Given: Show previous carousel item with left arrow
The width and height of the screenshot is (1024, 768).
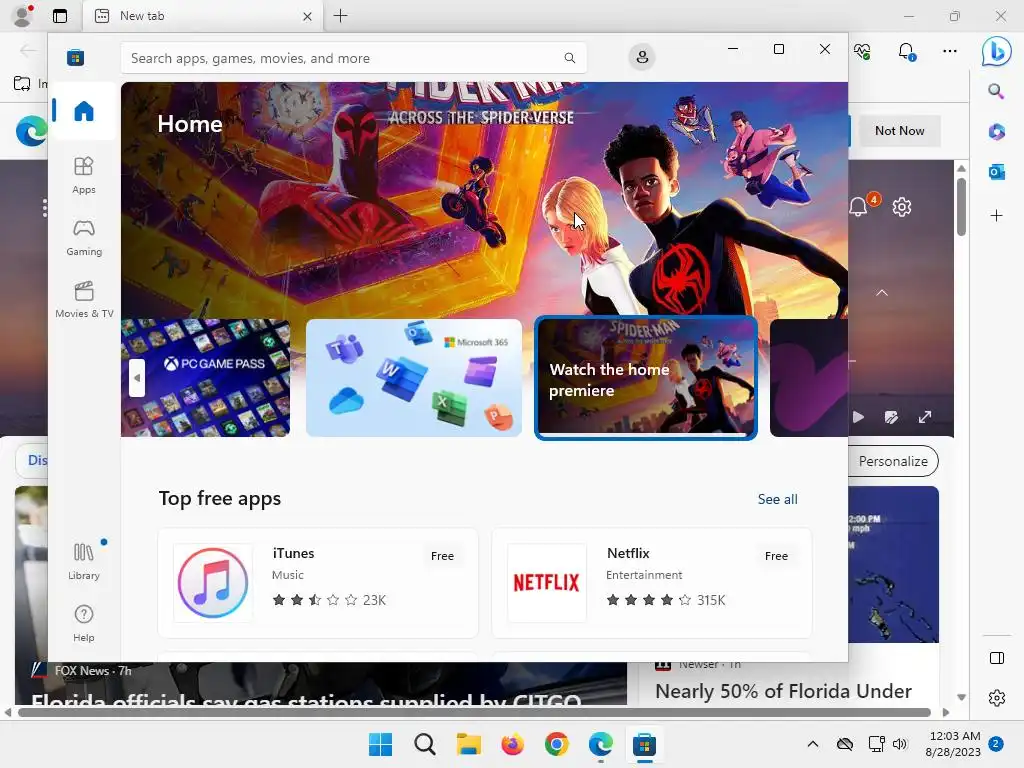Looking at the screenshot, I should tap(136, 377).
